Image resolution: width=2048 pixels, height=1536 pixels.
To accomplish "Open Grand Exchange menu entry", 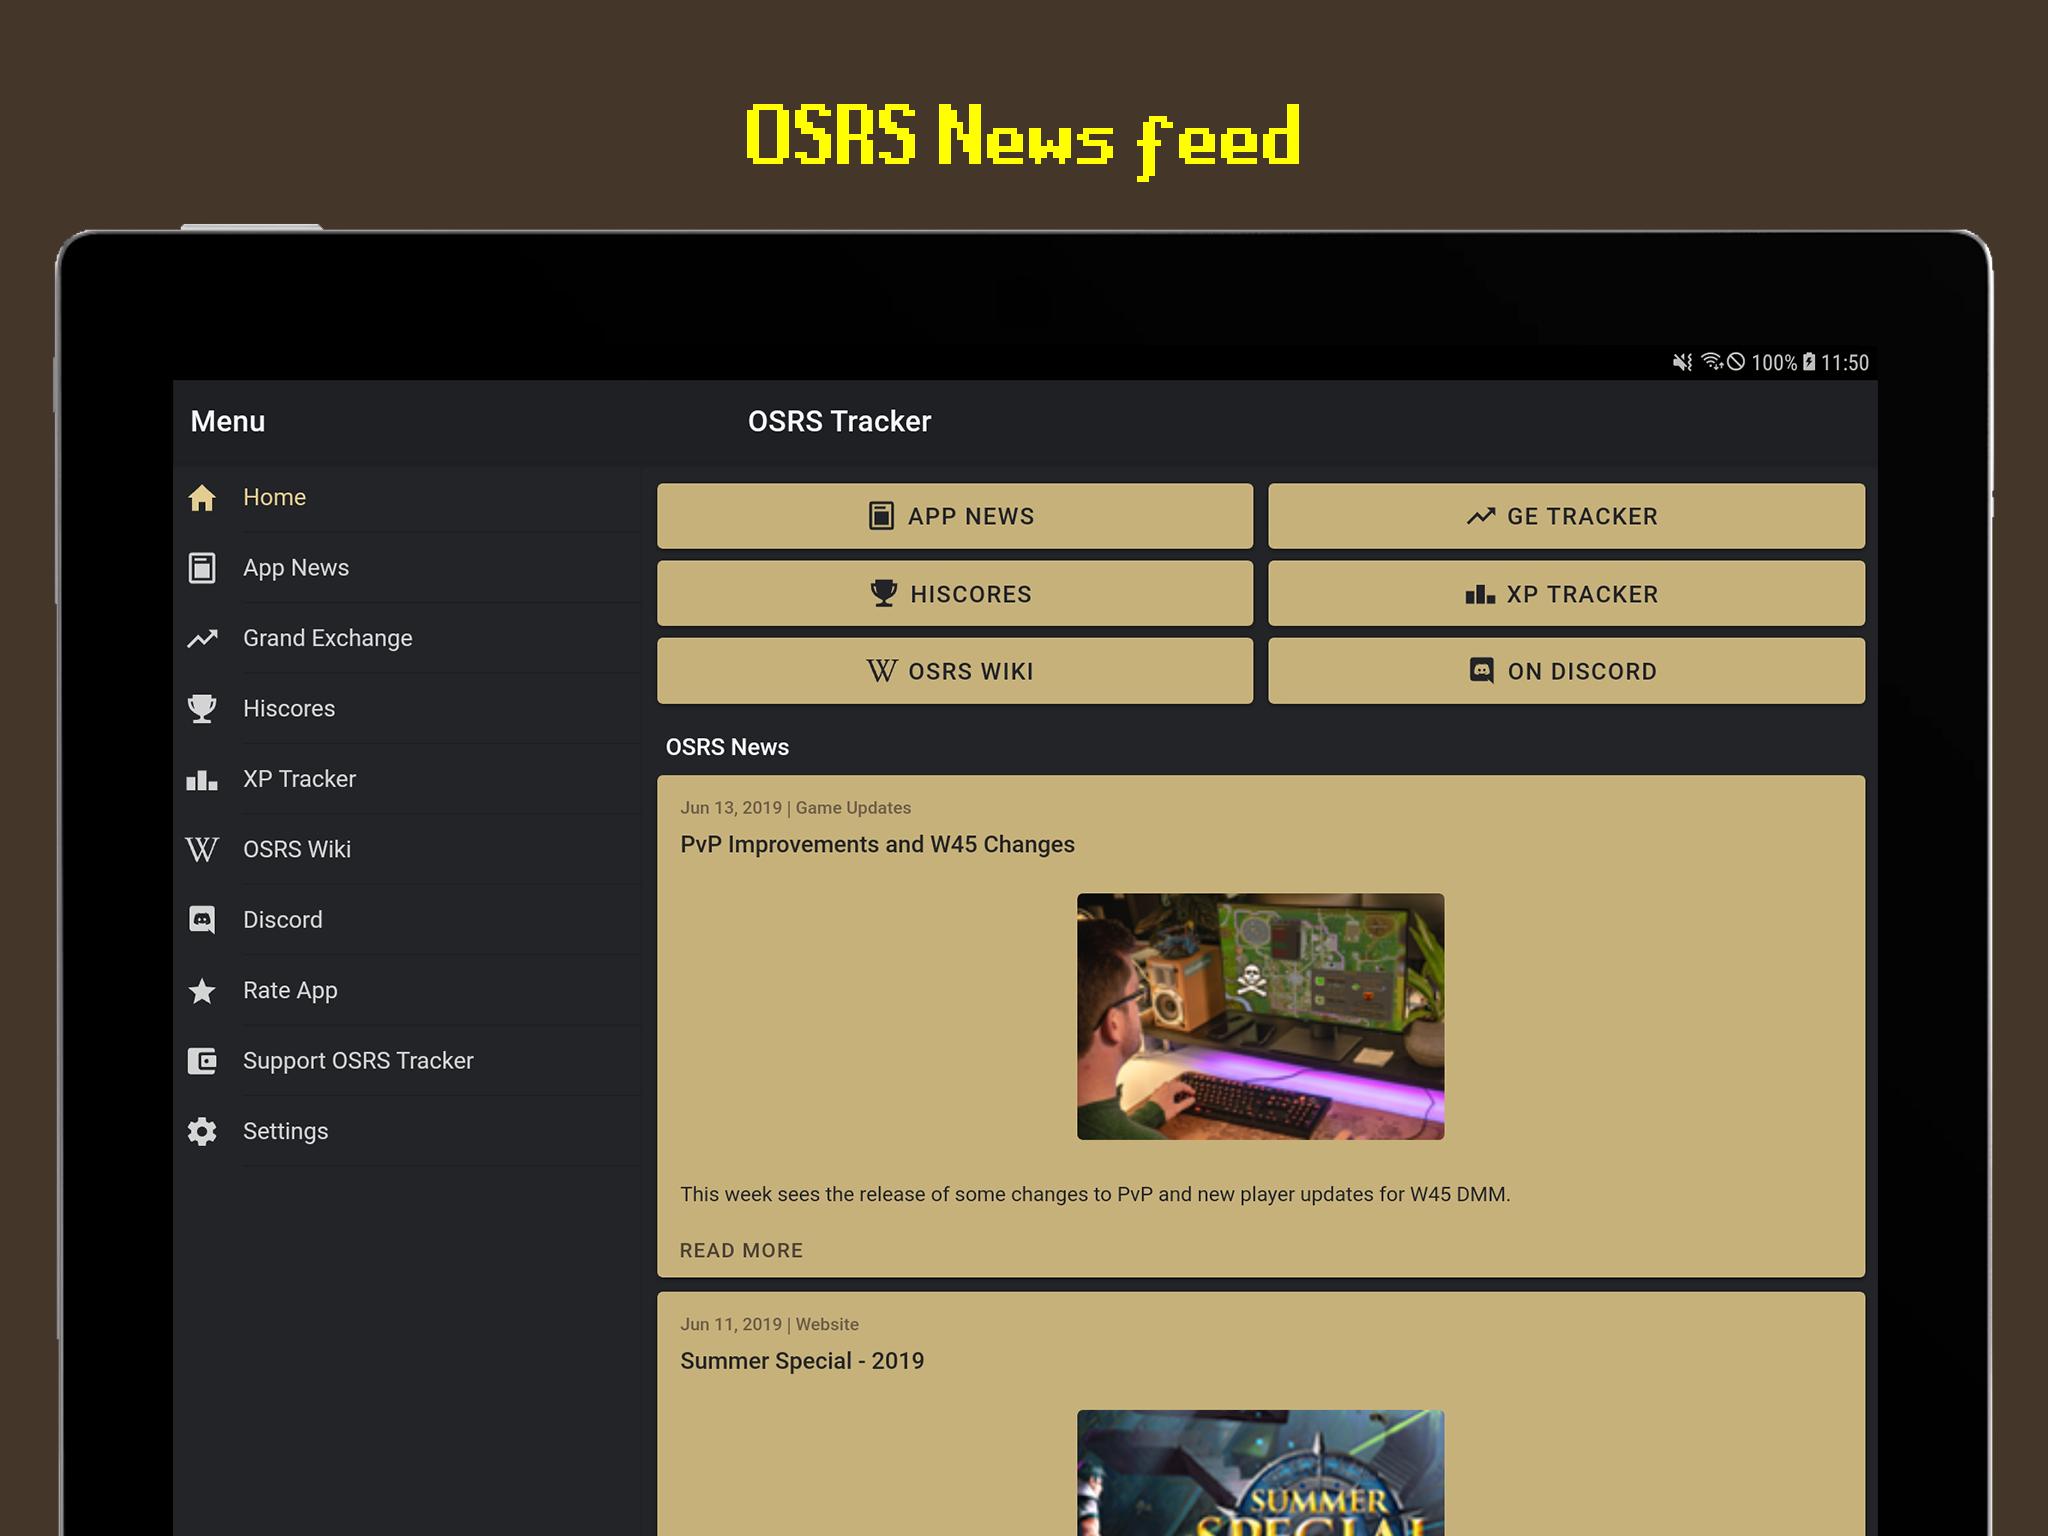I will (407, 638).
